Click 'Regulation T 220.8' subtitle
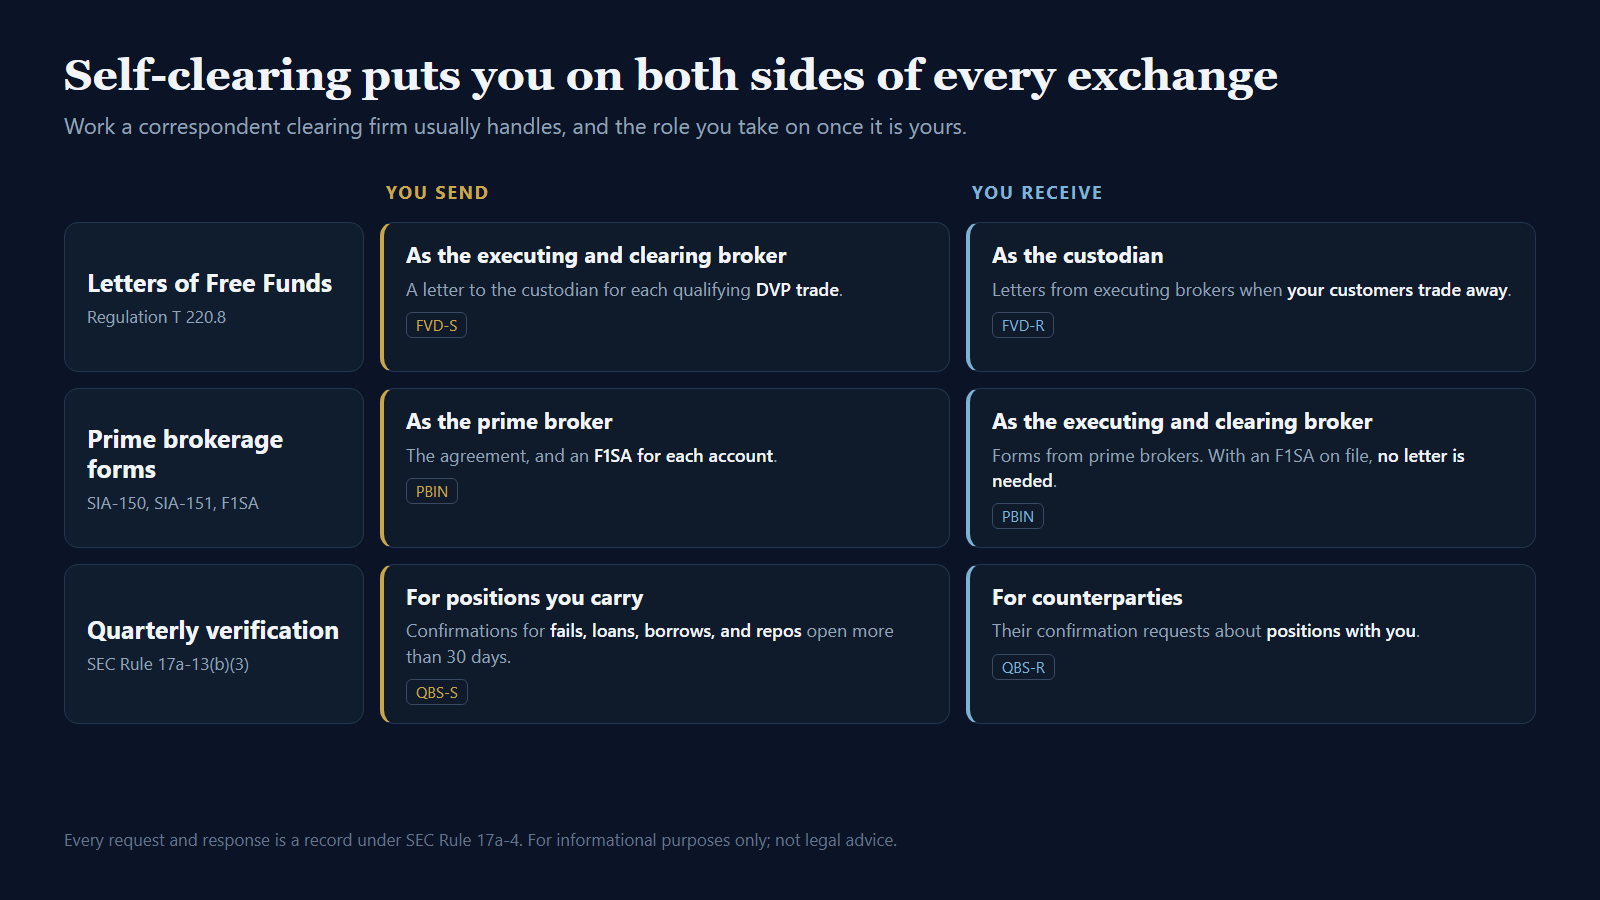 [156, 317]
